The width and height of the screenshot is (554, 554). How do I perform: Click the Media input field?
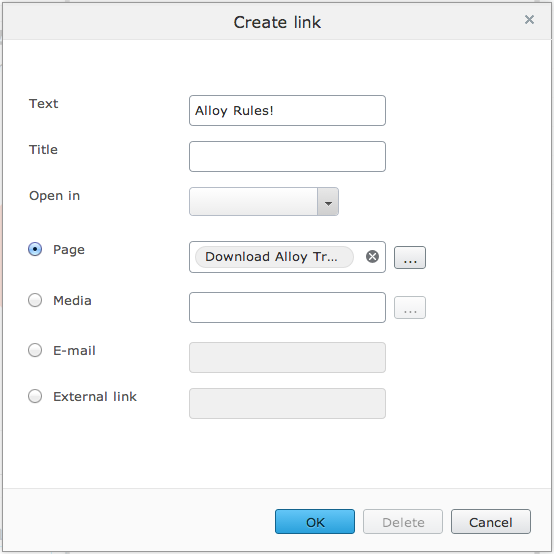point(287,307)
